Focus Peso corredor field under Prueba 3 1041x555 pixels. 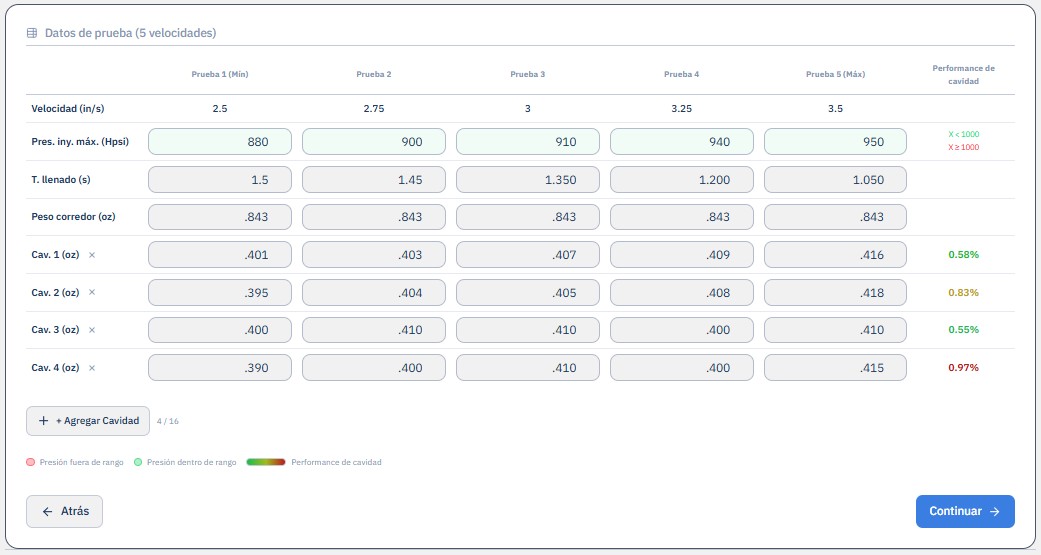pyautogui.click(x=528, y=217)
